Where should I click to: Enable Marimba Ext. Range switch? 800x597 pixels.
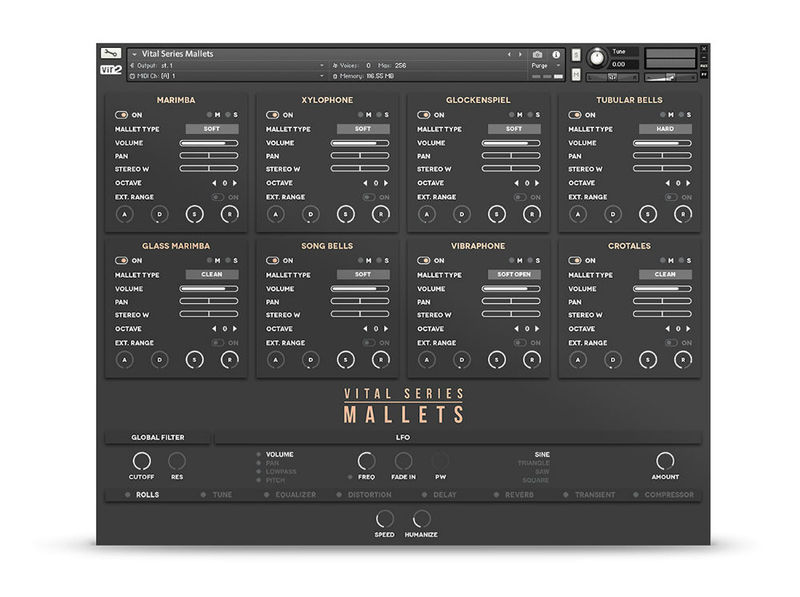(x=218, y=197)
